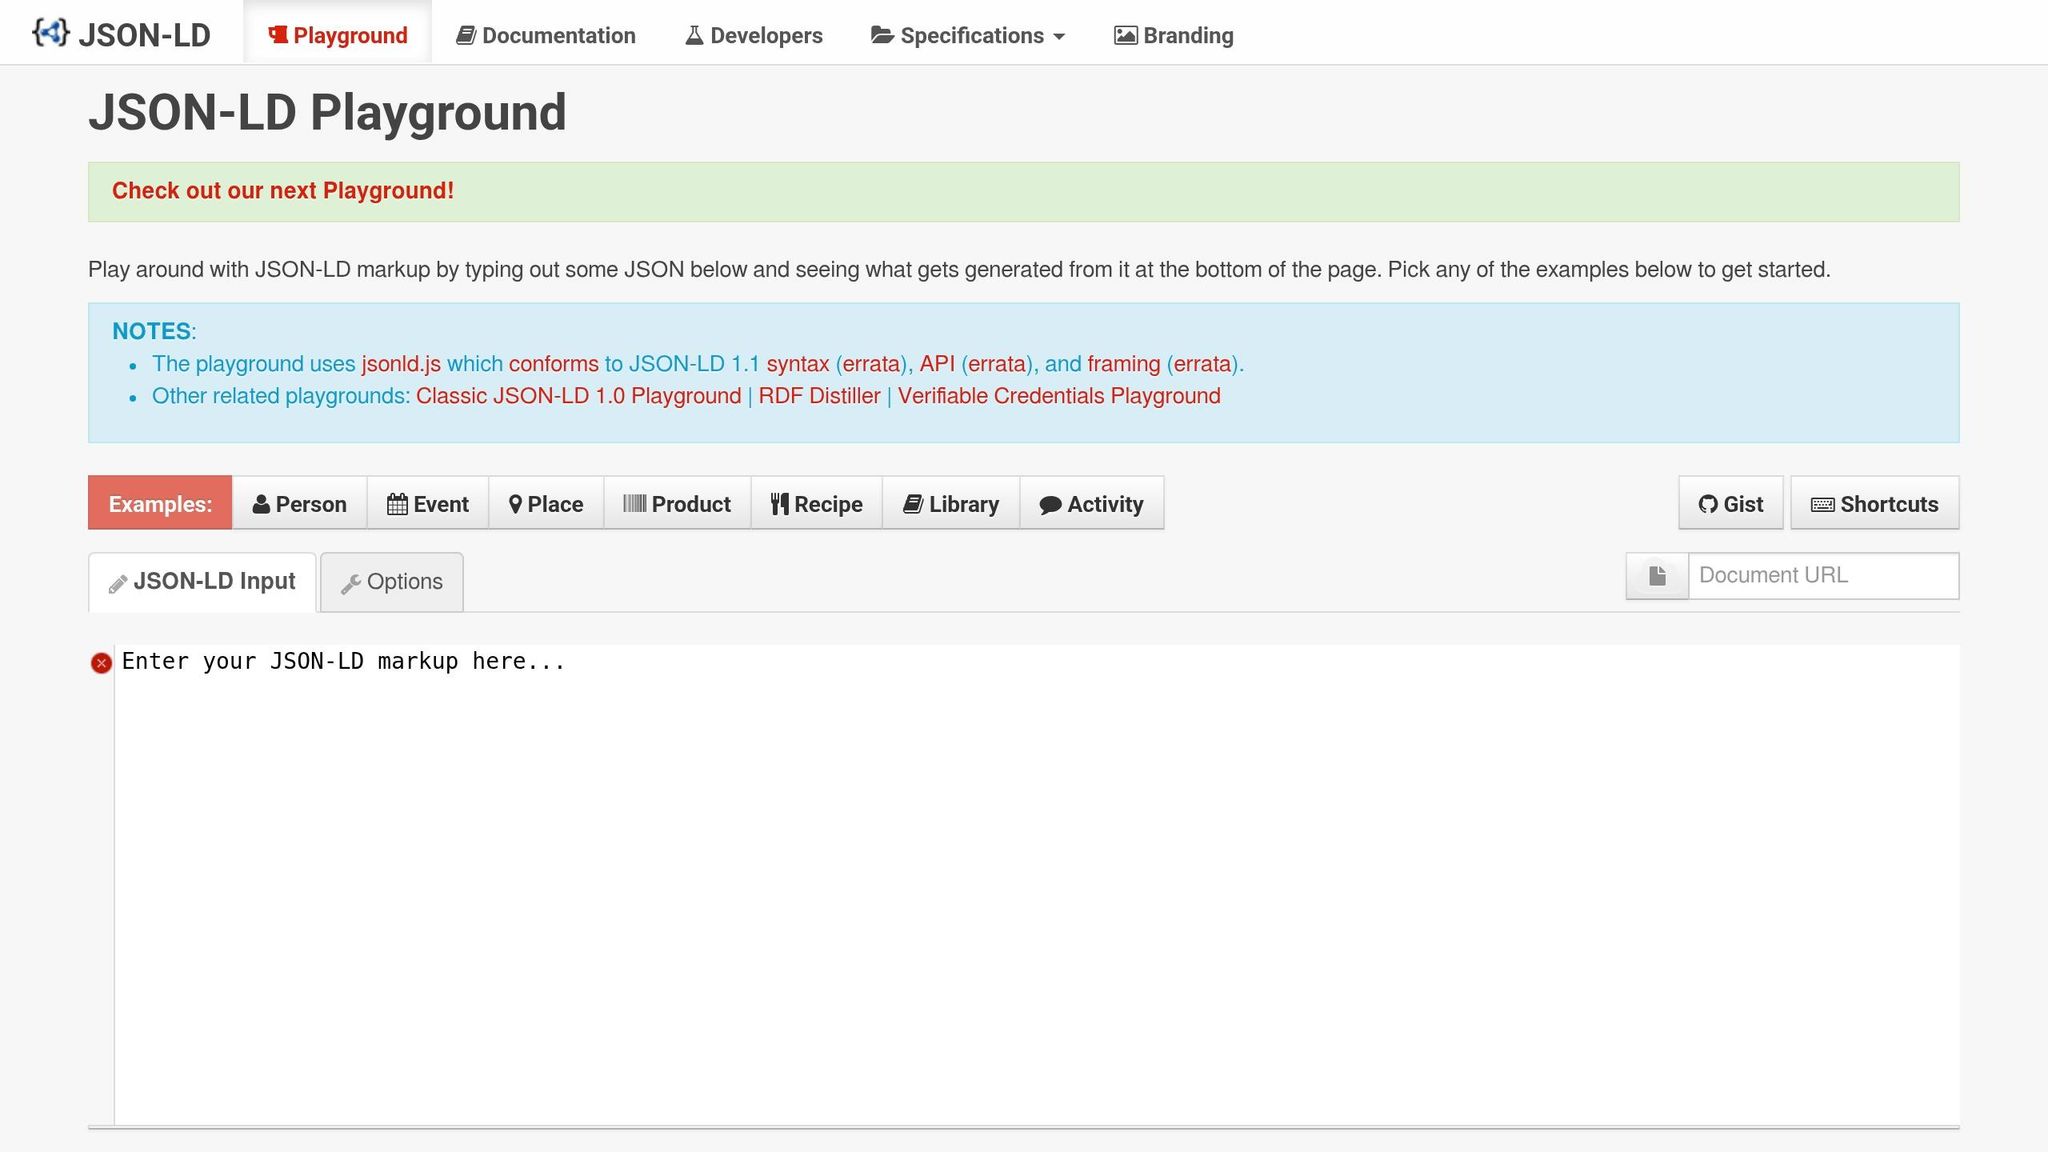Open the Branding page
Image resolution: width=2048 pixels, height=1152 pixels.
tap(1174, 35)
